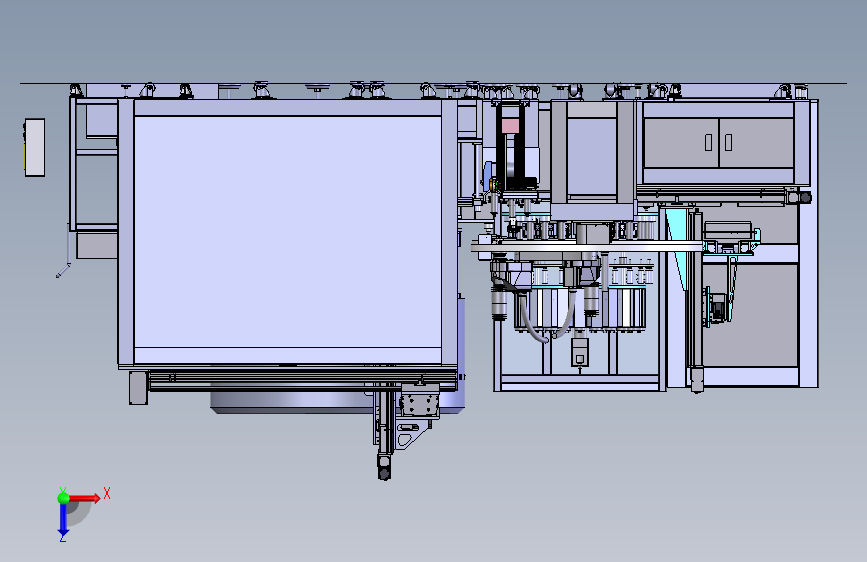Select the motor at the bottom of the vertical rail
The width and height of the screenshot is (867, 562).
[x=384, y=466]
